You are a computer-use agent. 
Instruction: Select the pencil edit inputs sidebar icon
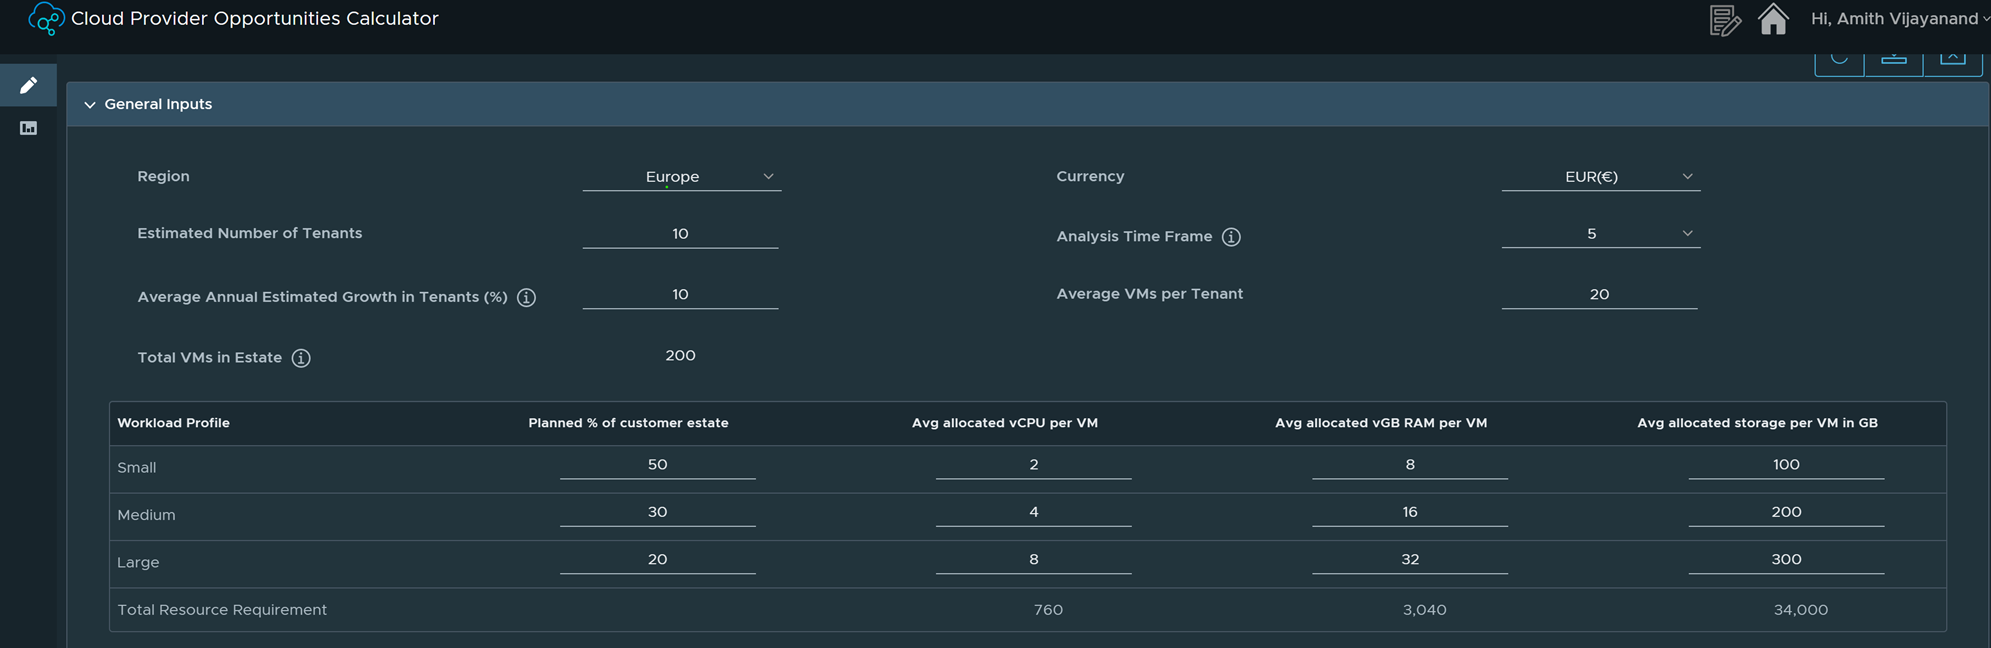pos(29,86)
